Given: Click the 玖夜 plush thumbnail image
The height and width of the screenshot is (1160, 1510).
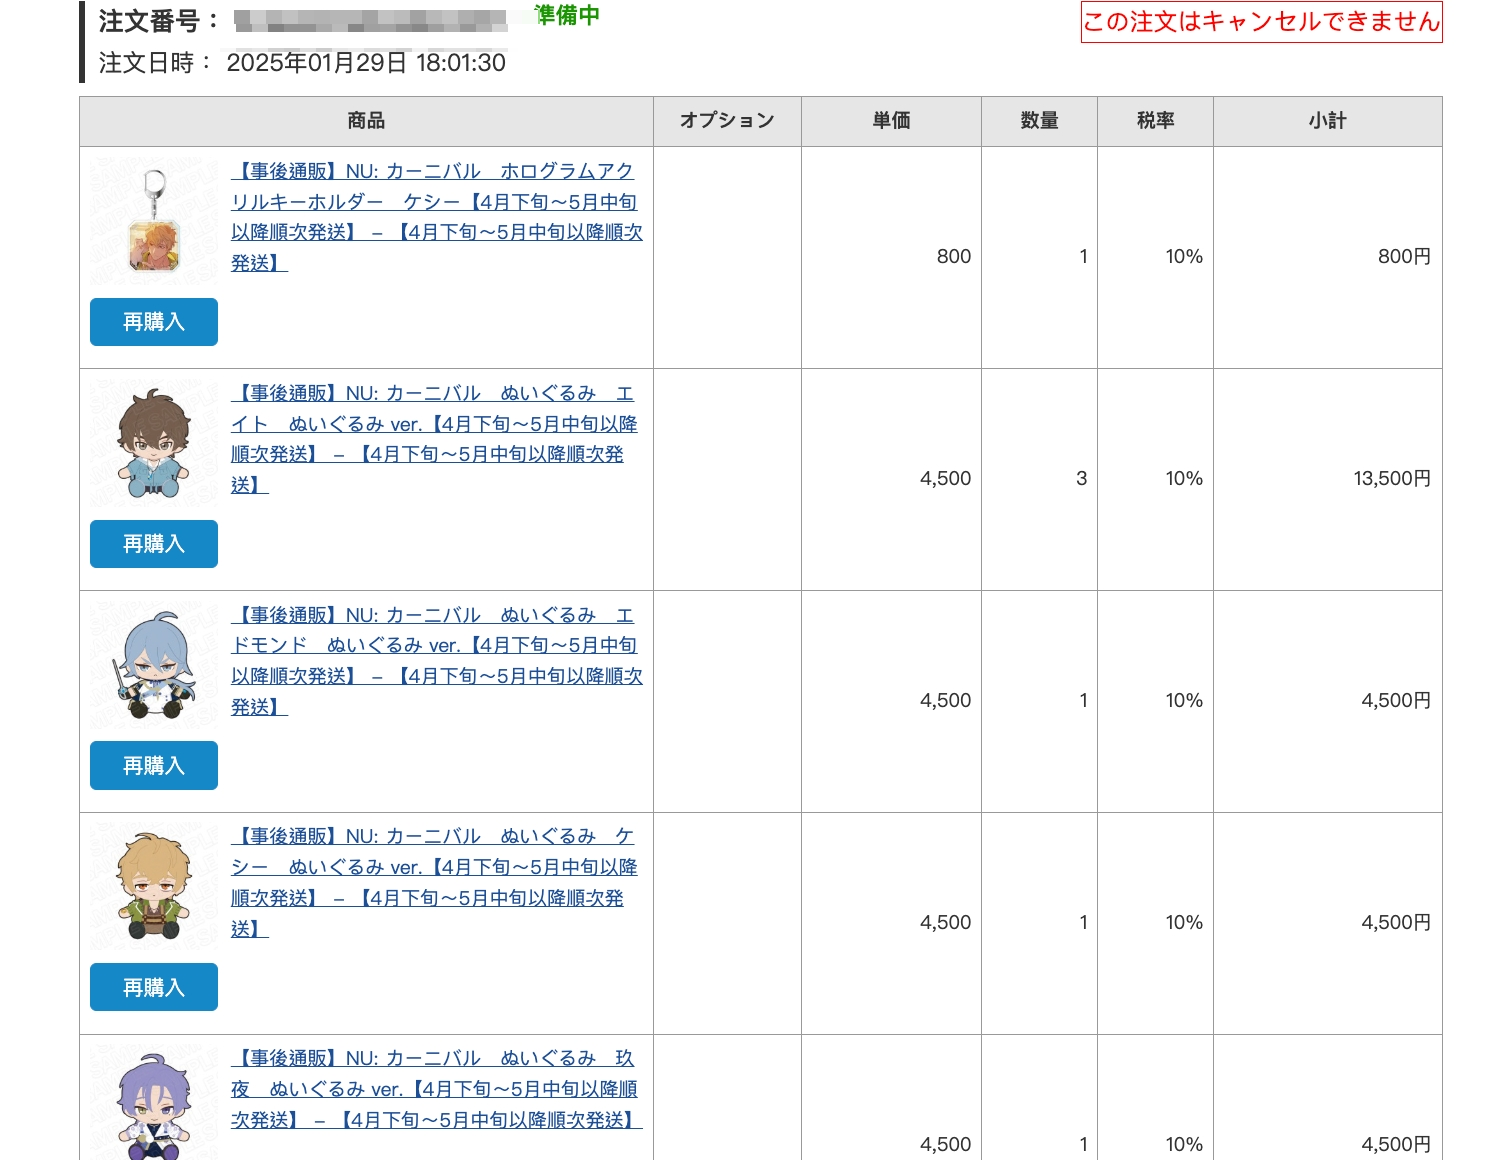Looking at the screenshot, I should (154, 1103).
